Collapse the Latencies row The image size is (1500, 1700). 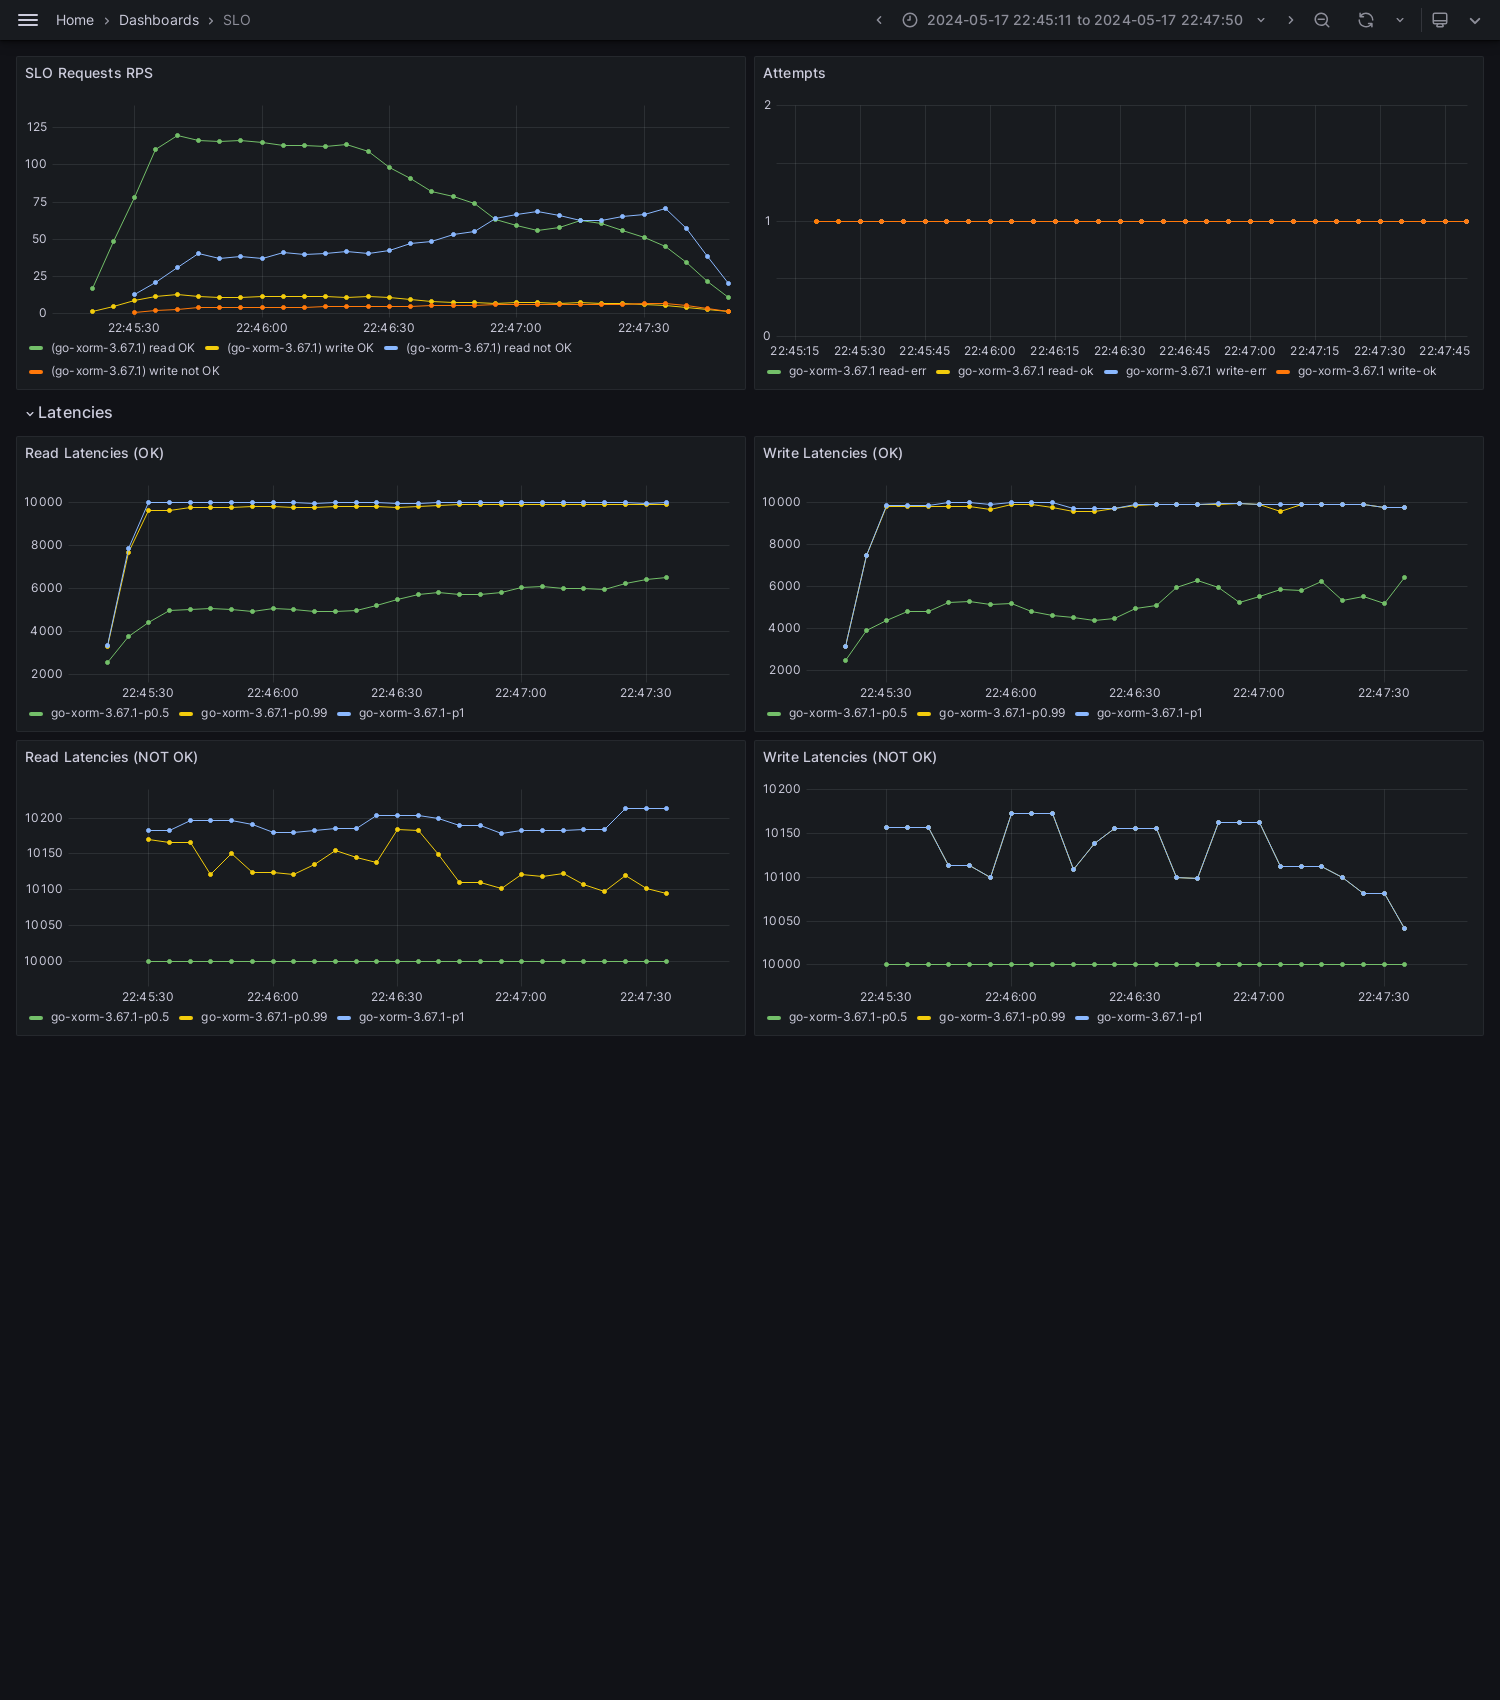(69, 413)
